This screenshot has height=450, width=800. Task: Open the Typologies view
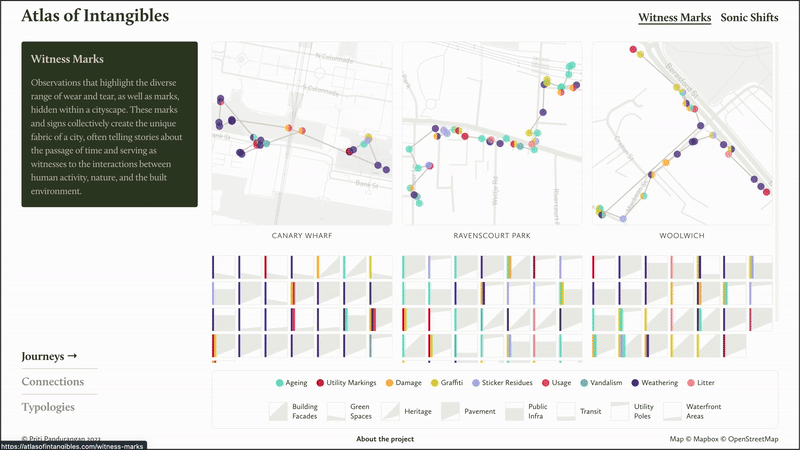click(x=48, y=407)
